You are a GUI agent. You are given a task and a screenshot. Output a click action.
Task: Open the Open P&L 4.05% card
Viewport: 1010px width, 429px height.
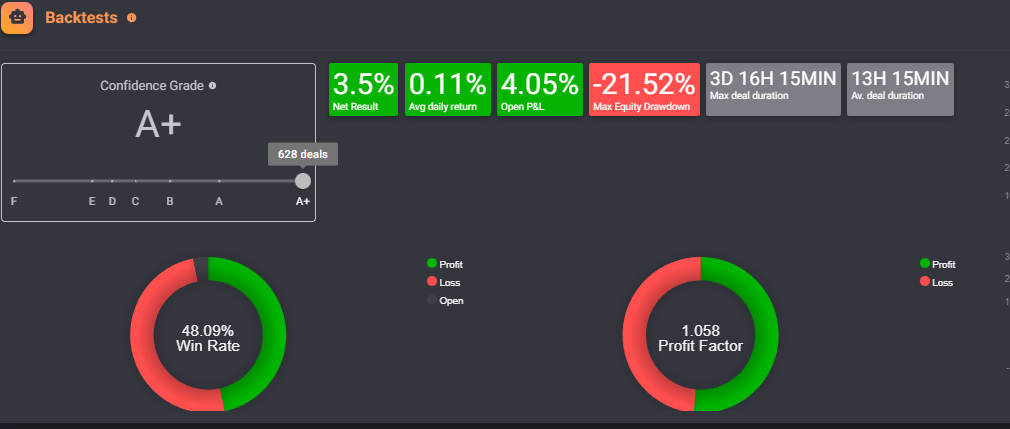539,89
